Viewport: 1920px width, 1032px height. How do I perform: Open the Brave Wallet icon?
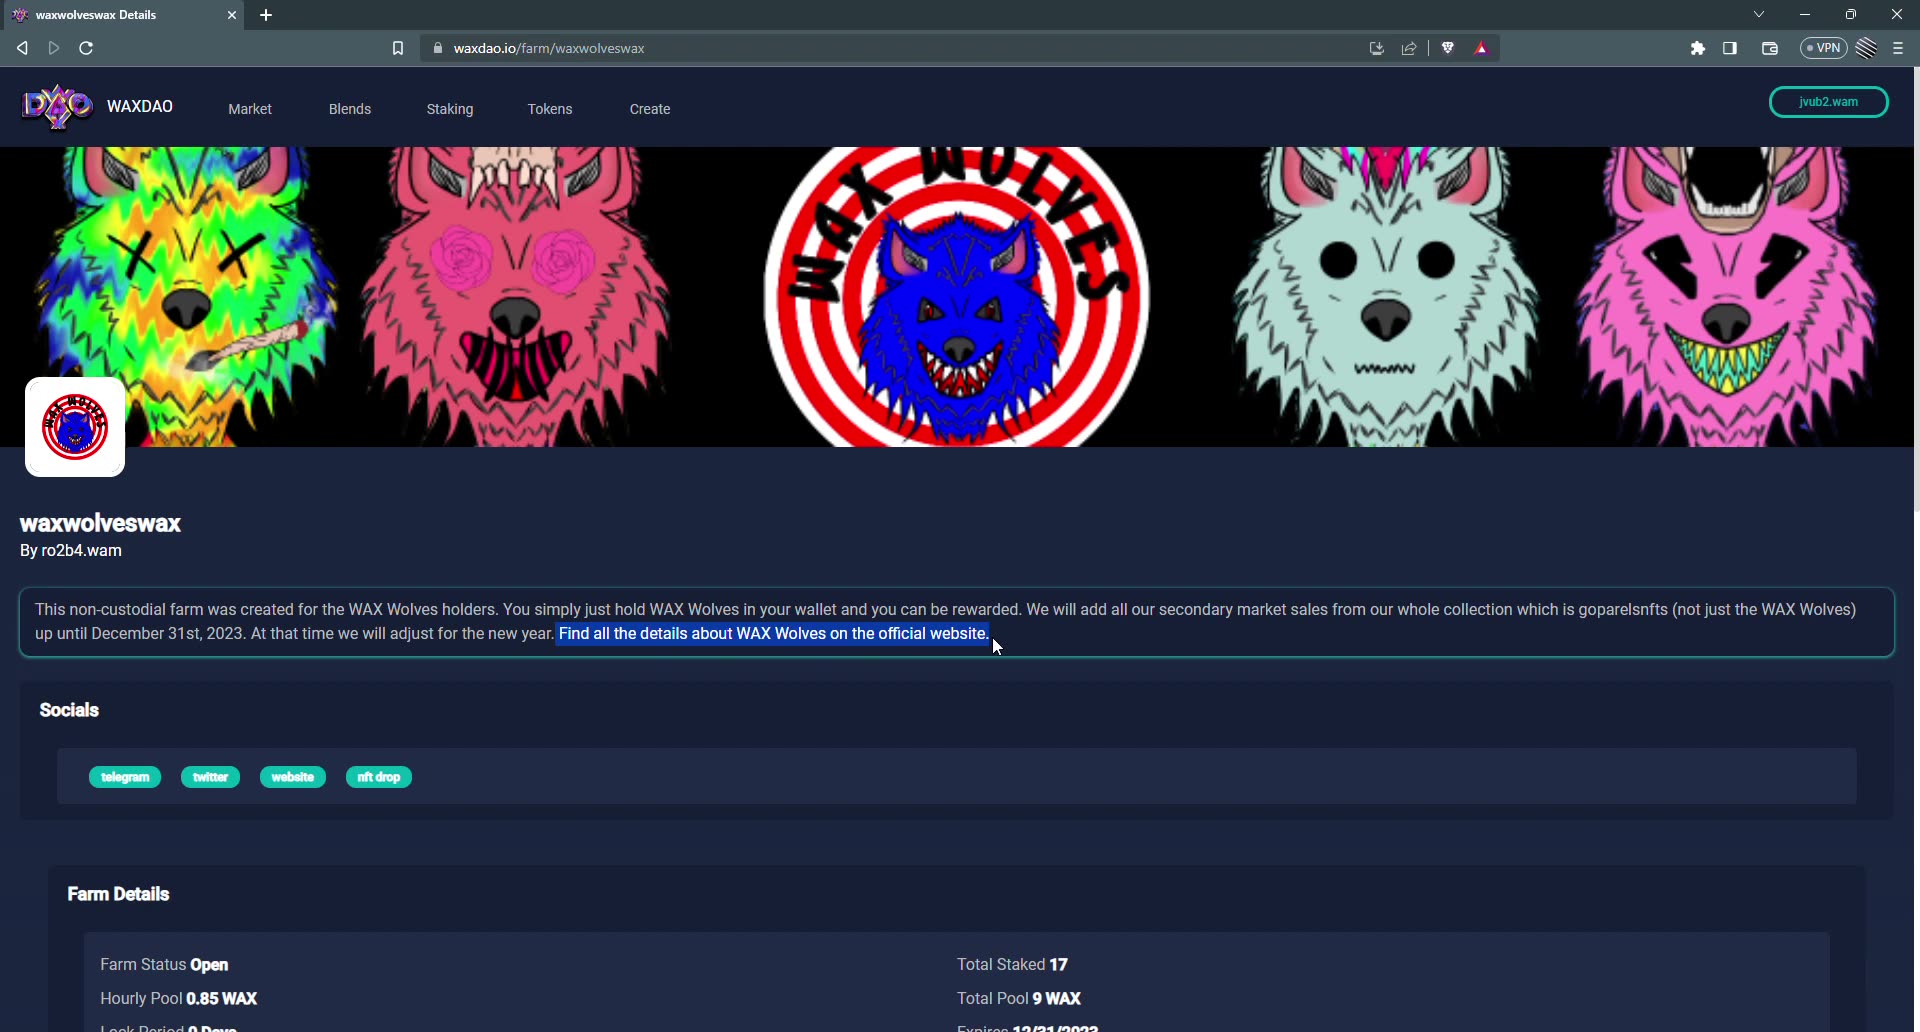click(x=1770, y=48)
